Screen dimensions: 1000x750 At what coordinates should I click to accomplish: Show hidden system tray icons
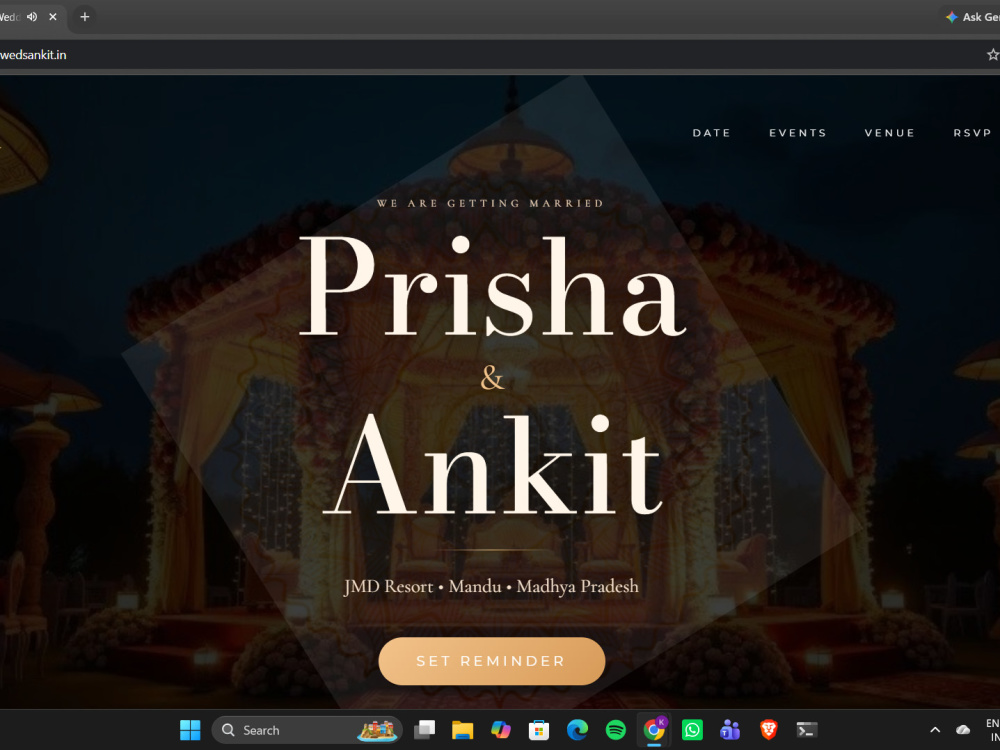[935, 730]
